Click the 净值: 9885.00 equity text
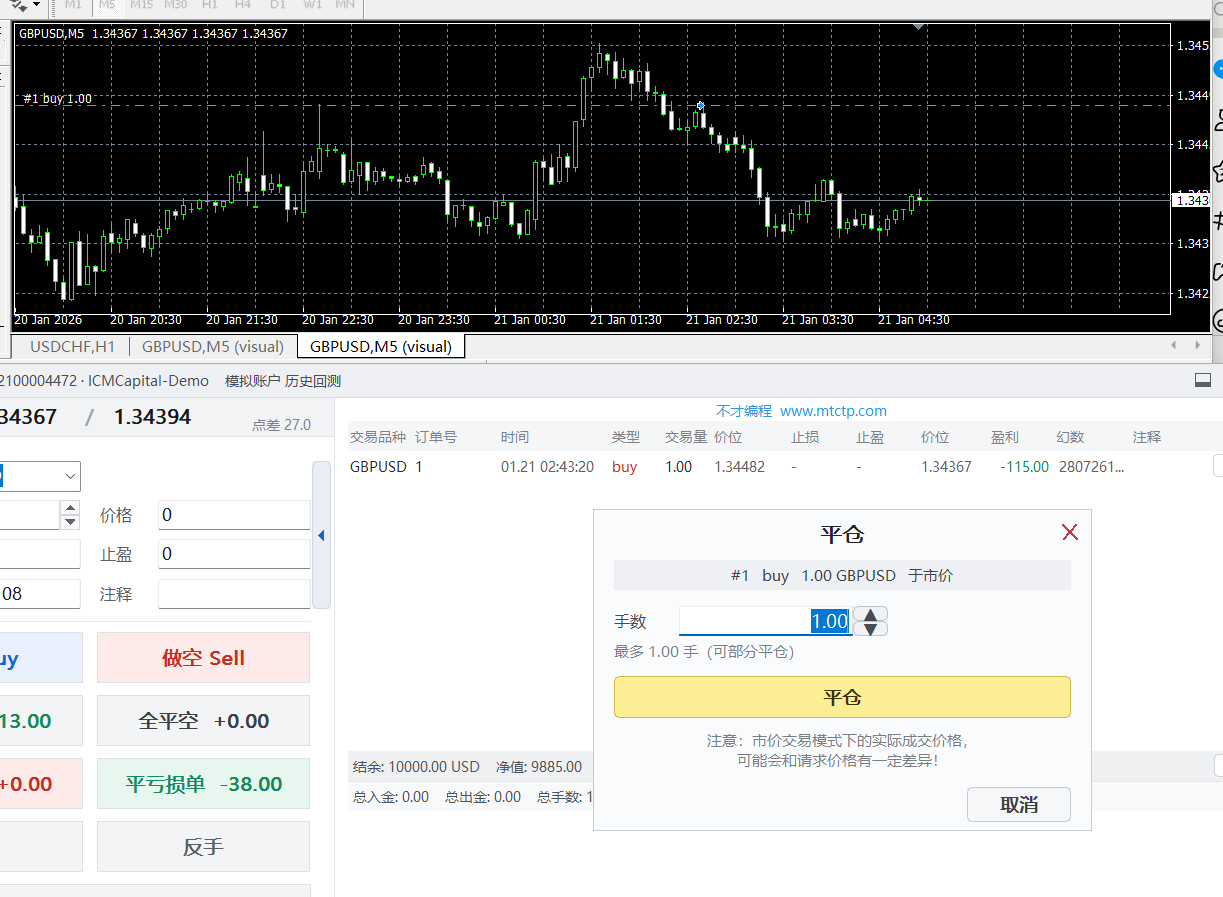 pos(538,767)
